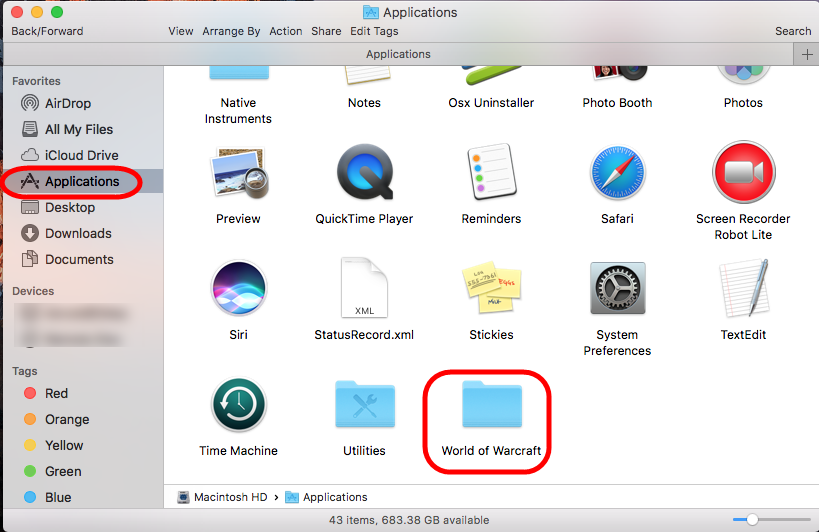Image resolution: width=819 pixels, height=532 pixels.
Task: Open the View options in toolbar
Action: (181, 31)
